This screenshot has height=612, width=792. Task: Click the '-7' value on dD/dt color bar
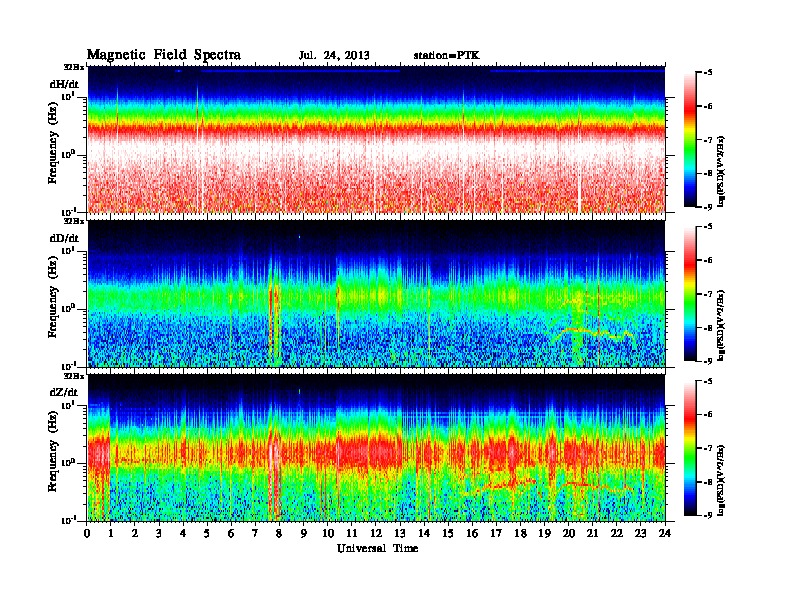pyautogui.click(x=709, y=294)
